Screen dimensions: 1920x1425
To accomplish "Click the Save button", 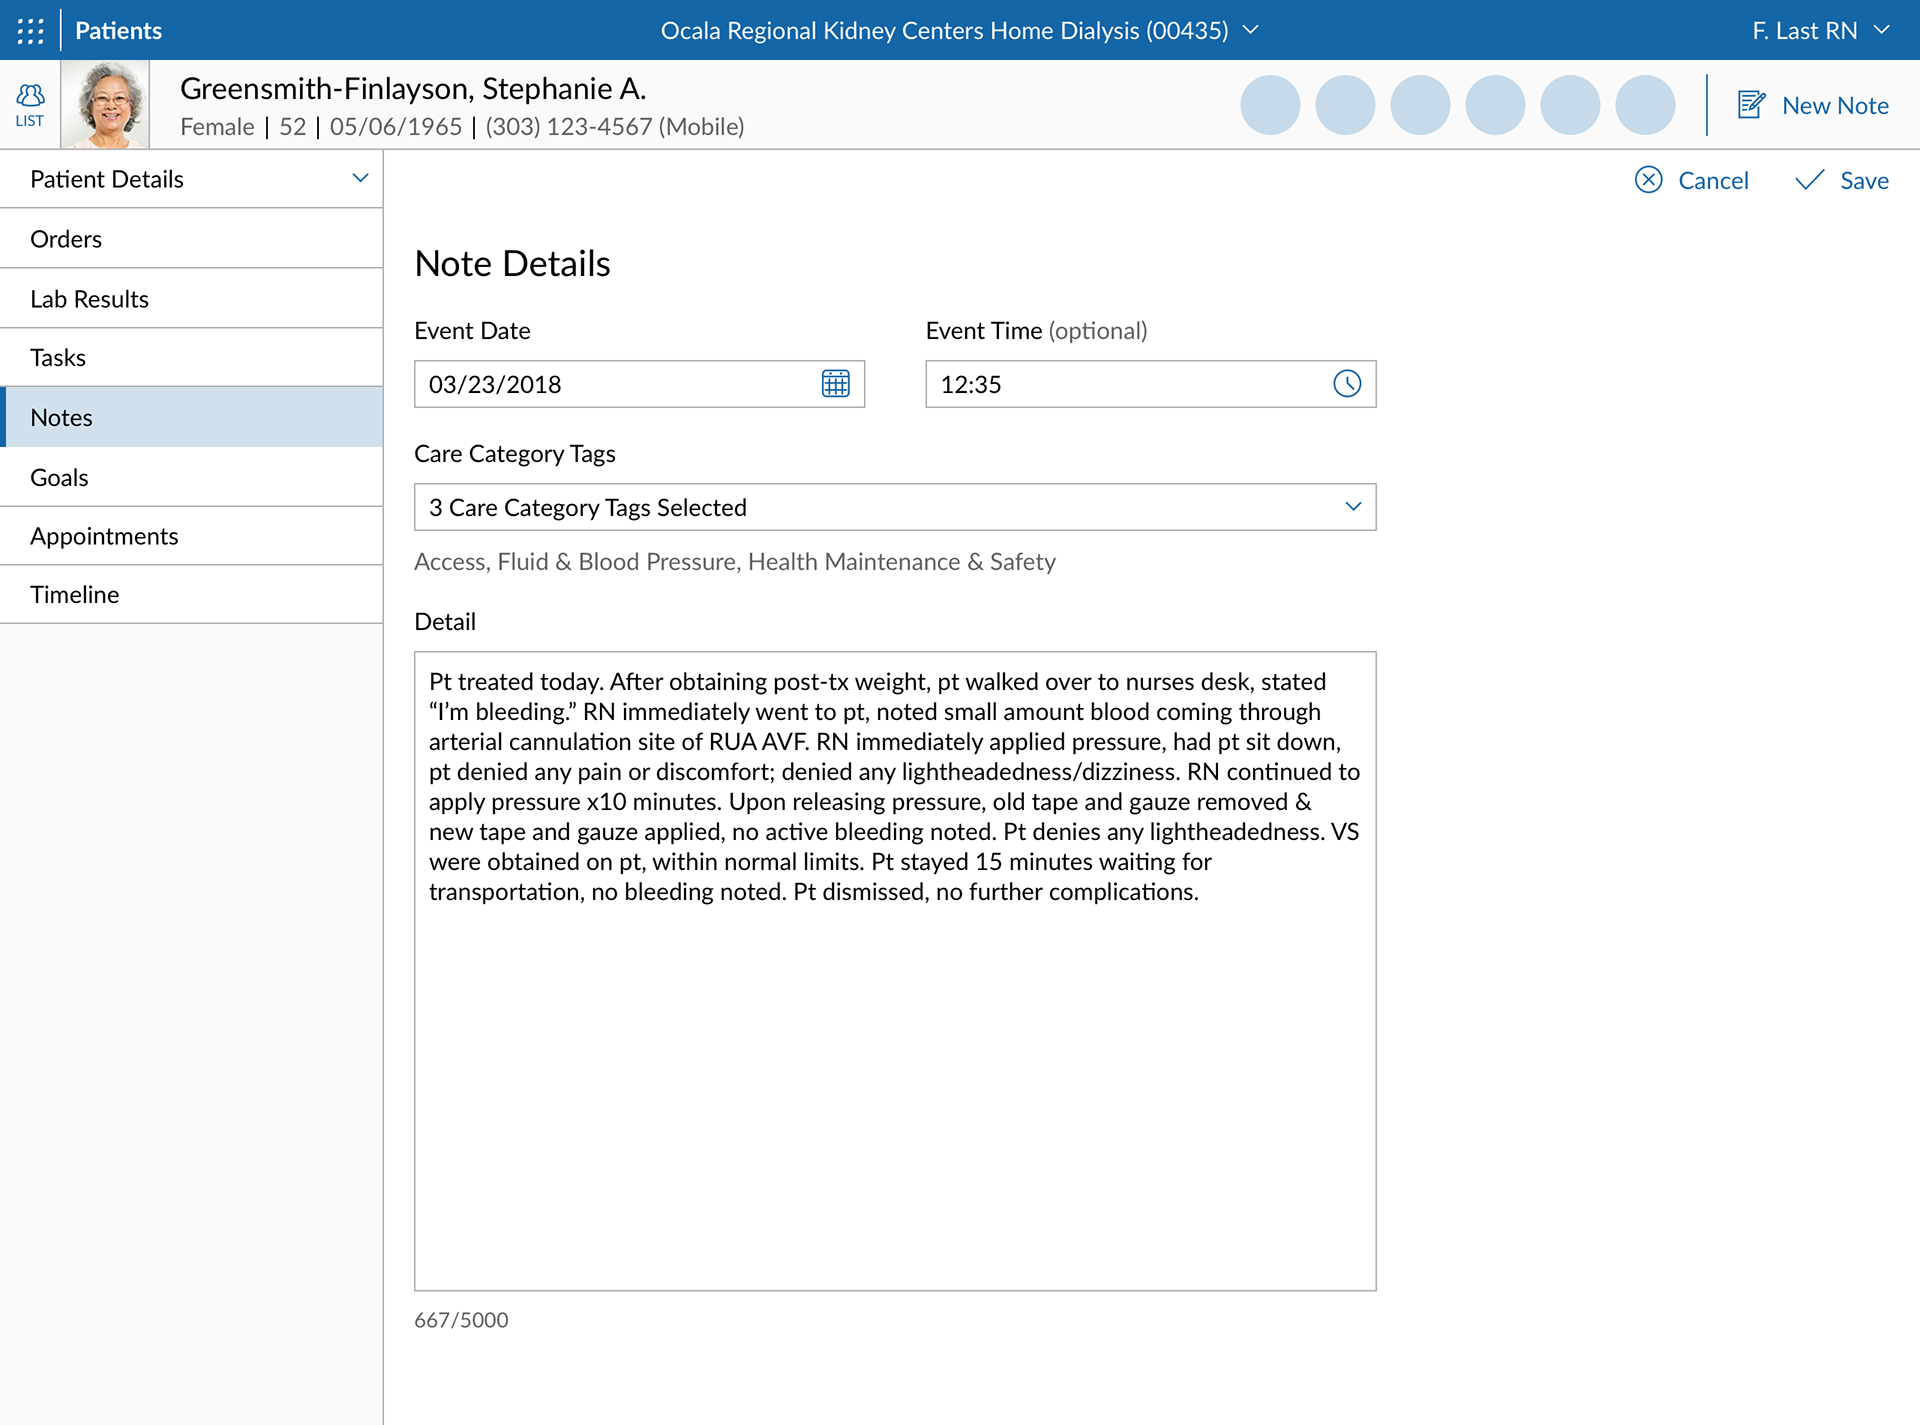I will coord(1842,180).
